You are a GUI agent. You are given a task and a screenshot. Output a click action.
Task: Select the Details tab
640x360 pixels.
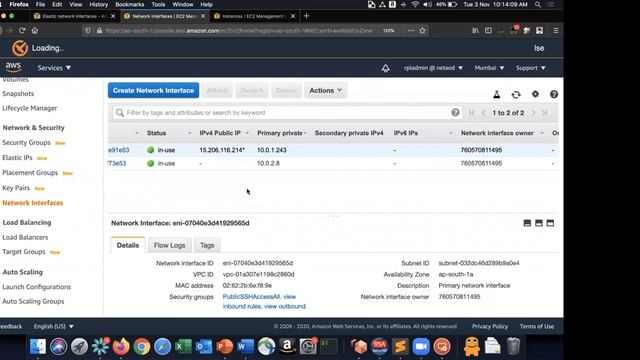pos(128,245)
